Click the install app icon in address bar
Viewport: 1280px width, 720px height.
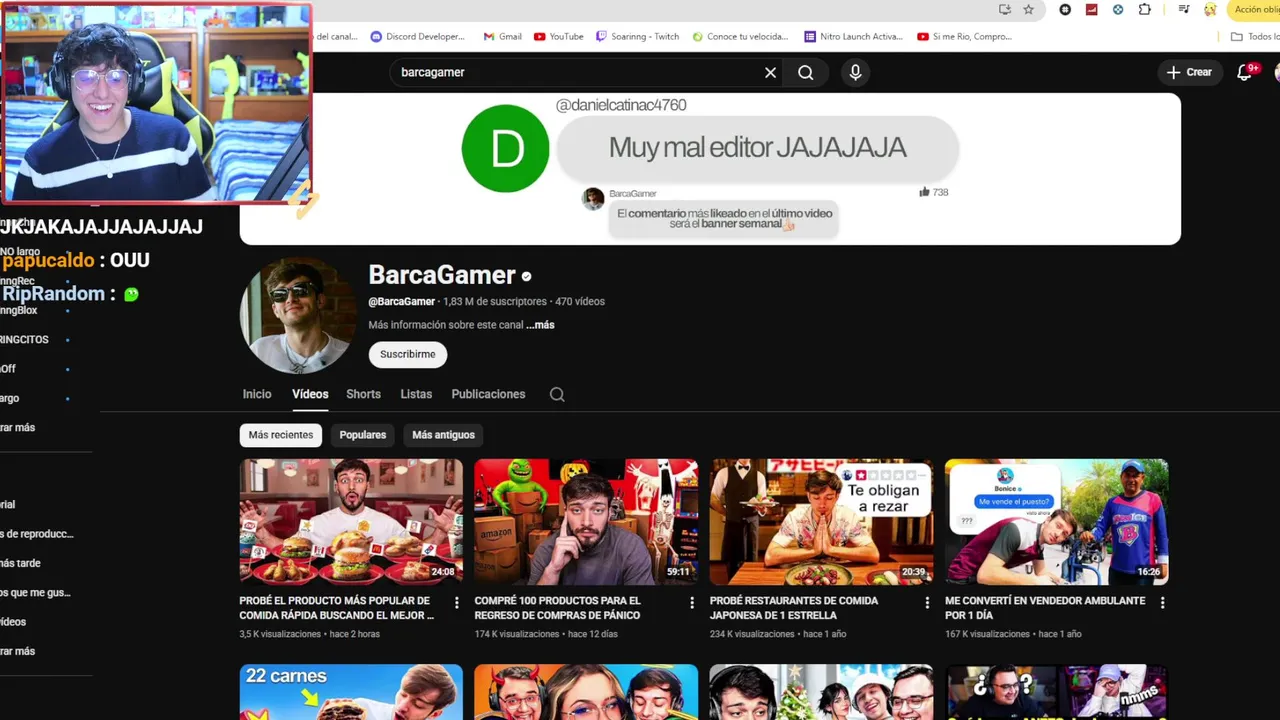tap(1005, 9)
